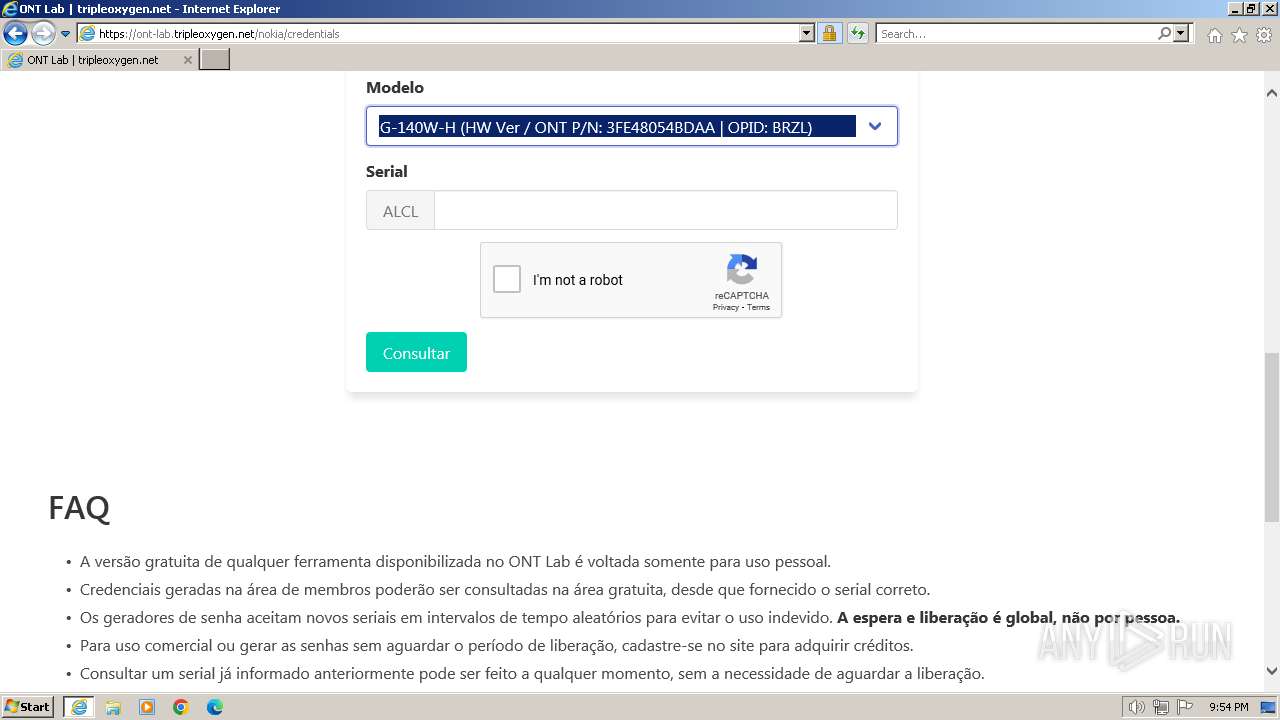Open the reCAPTCHA Terms link

[759, 307]
